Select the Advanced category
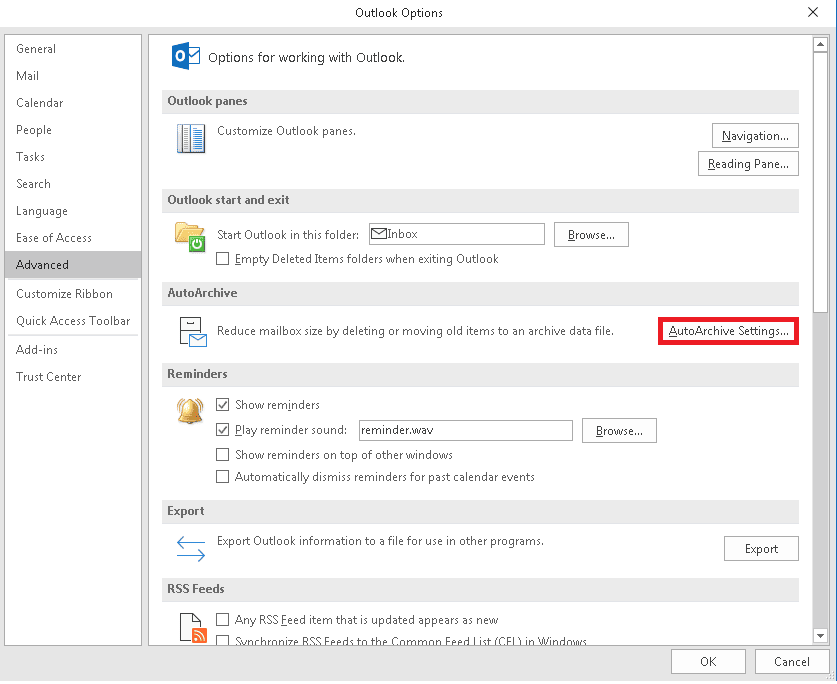This screenshot has height=684, width=837. point(73,265)
